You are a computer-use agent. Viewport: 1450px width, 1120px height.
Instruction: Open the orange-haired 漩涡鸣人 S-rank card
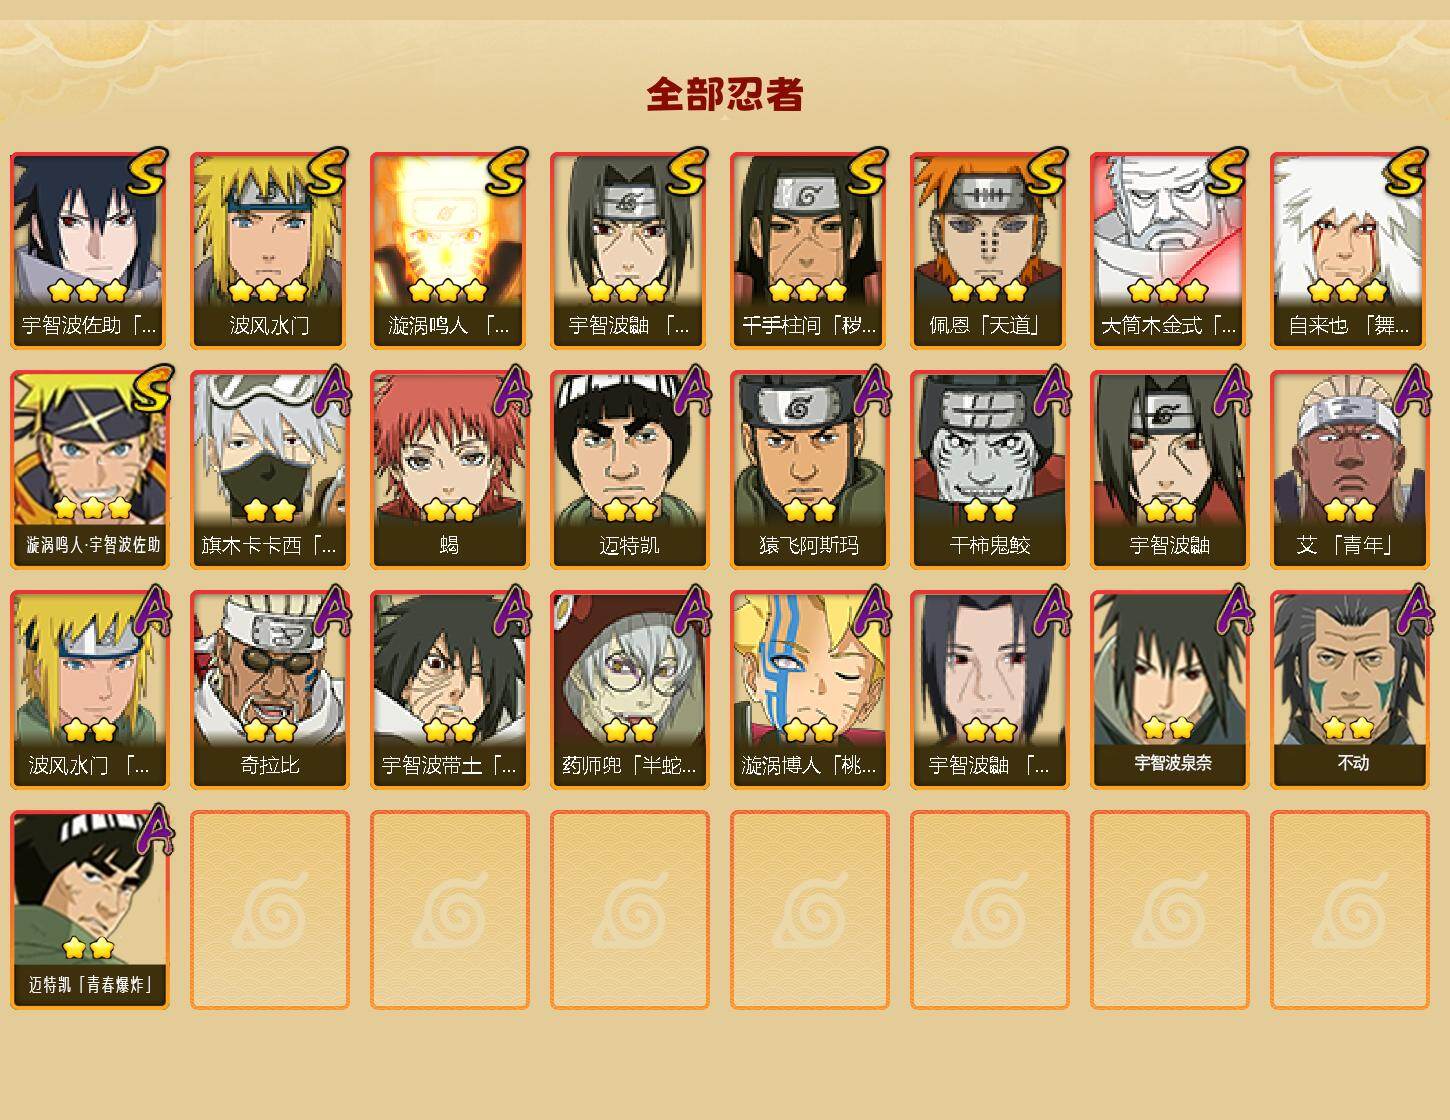coord(450,250)
